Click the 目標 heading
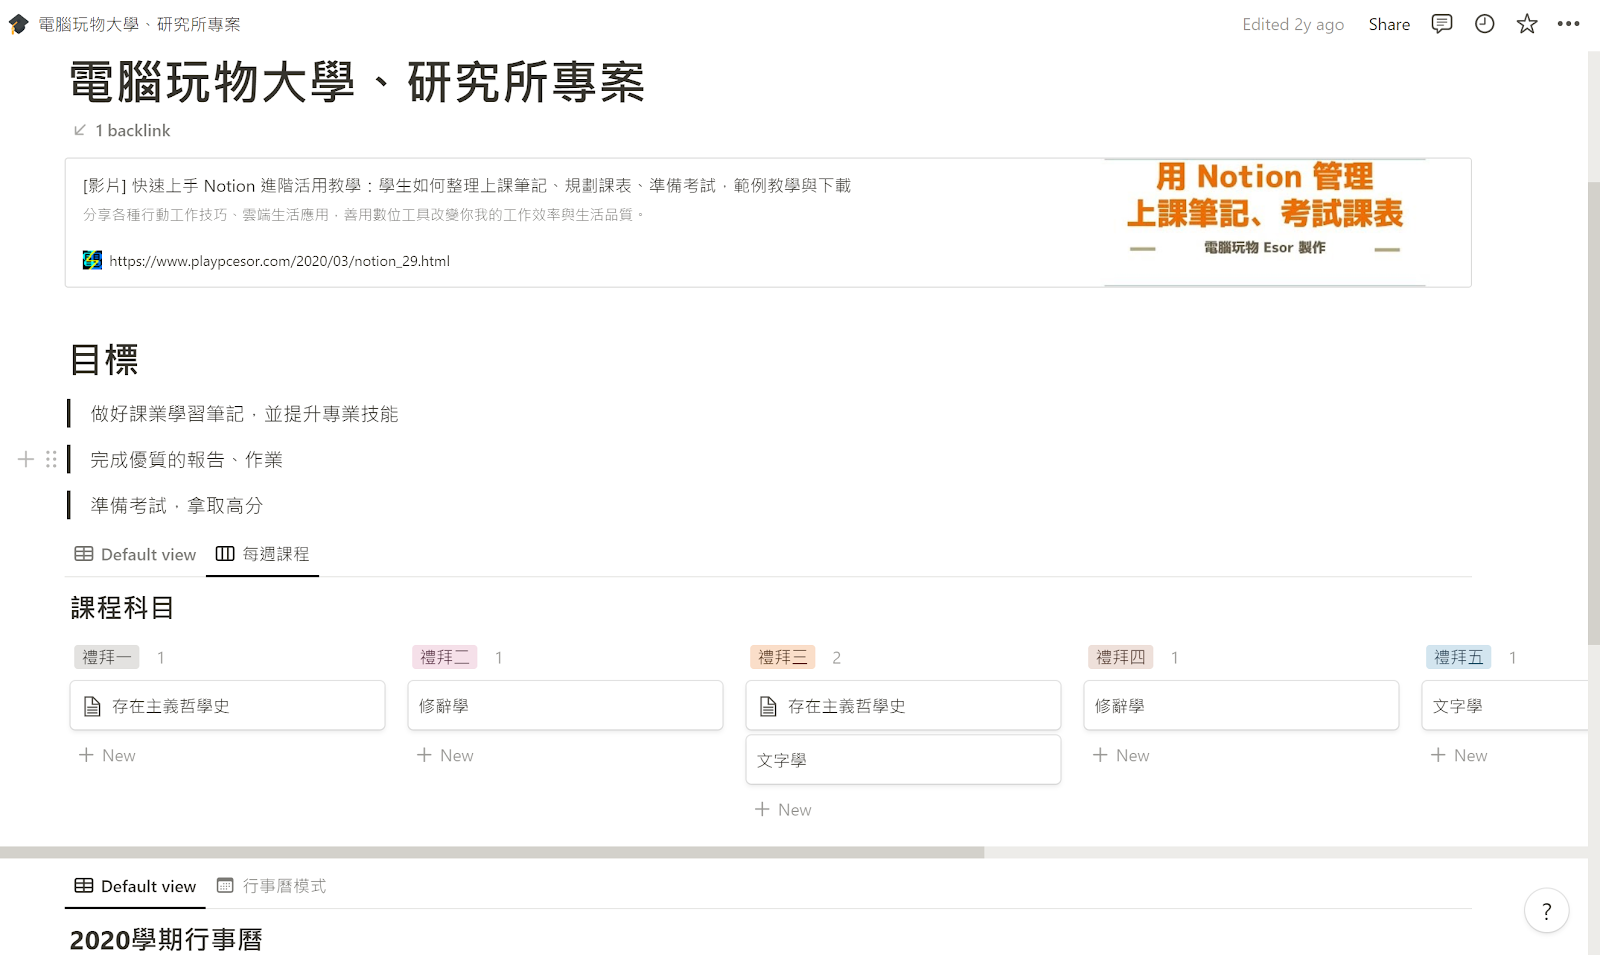 [104, 359]
